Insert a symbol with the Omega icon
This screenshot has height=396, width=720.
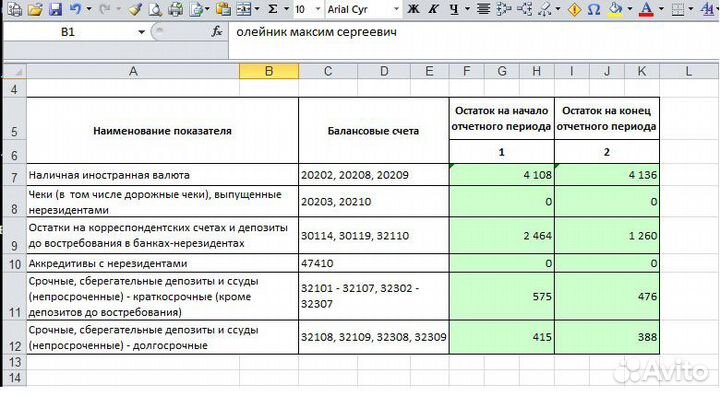coord(594,9)
